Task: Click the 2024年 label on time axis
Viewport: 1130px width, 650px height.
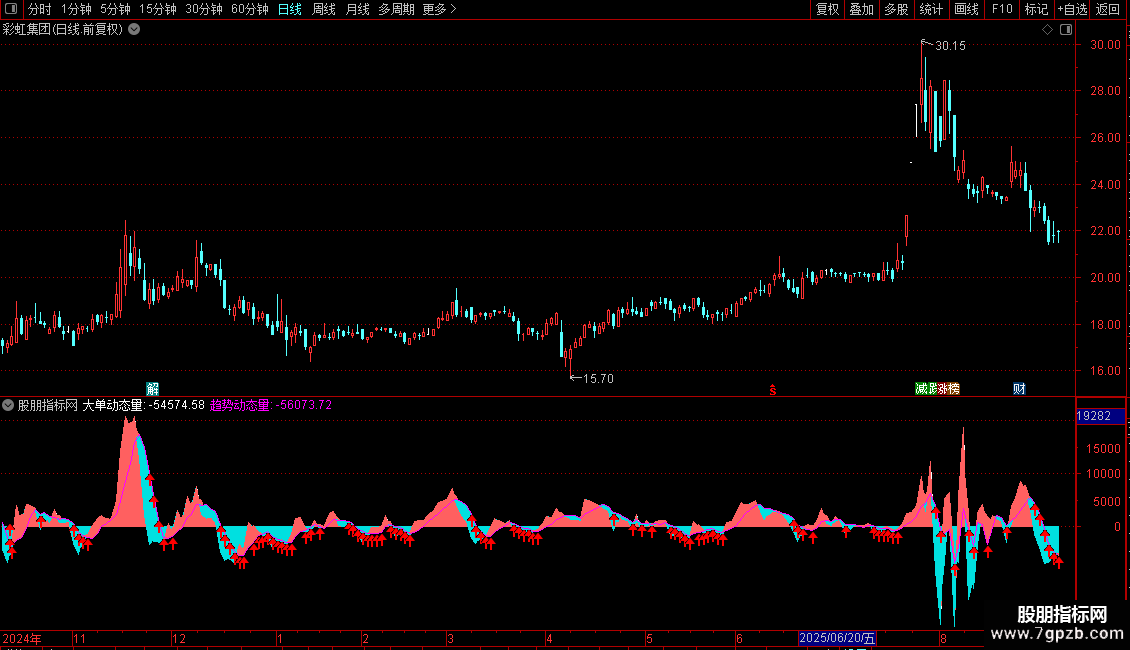Action: (x=22, y=638)
